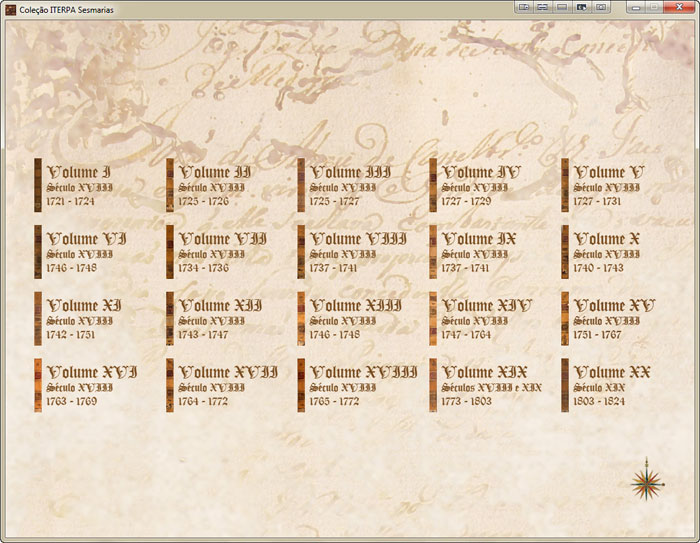Click the fifth title-bar toolbar button before minimize

(x=601, y=7)
